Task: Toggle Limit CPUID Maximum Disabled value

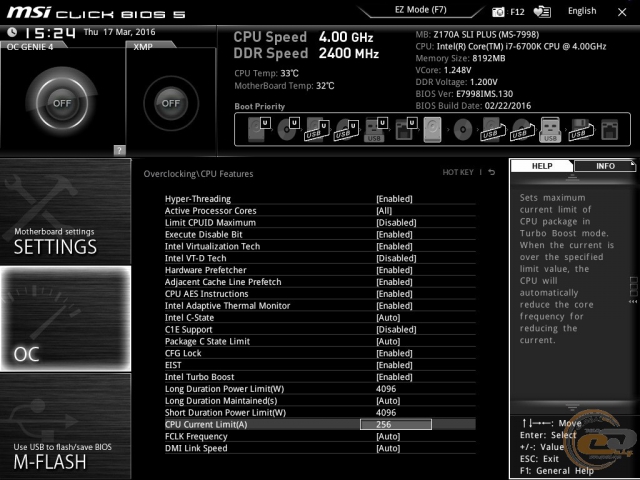Action: (396, 222)
